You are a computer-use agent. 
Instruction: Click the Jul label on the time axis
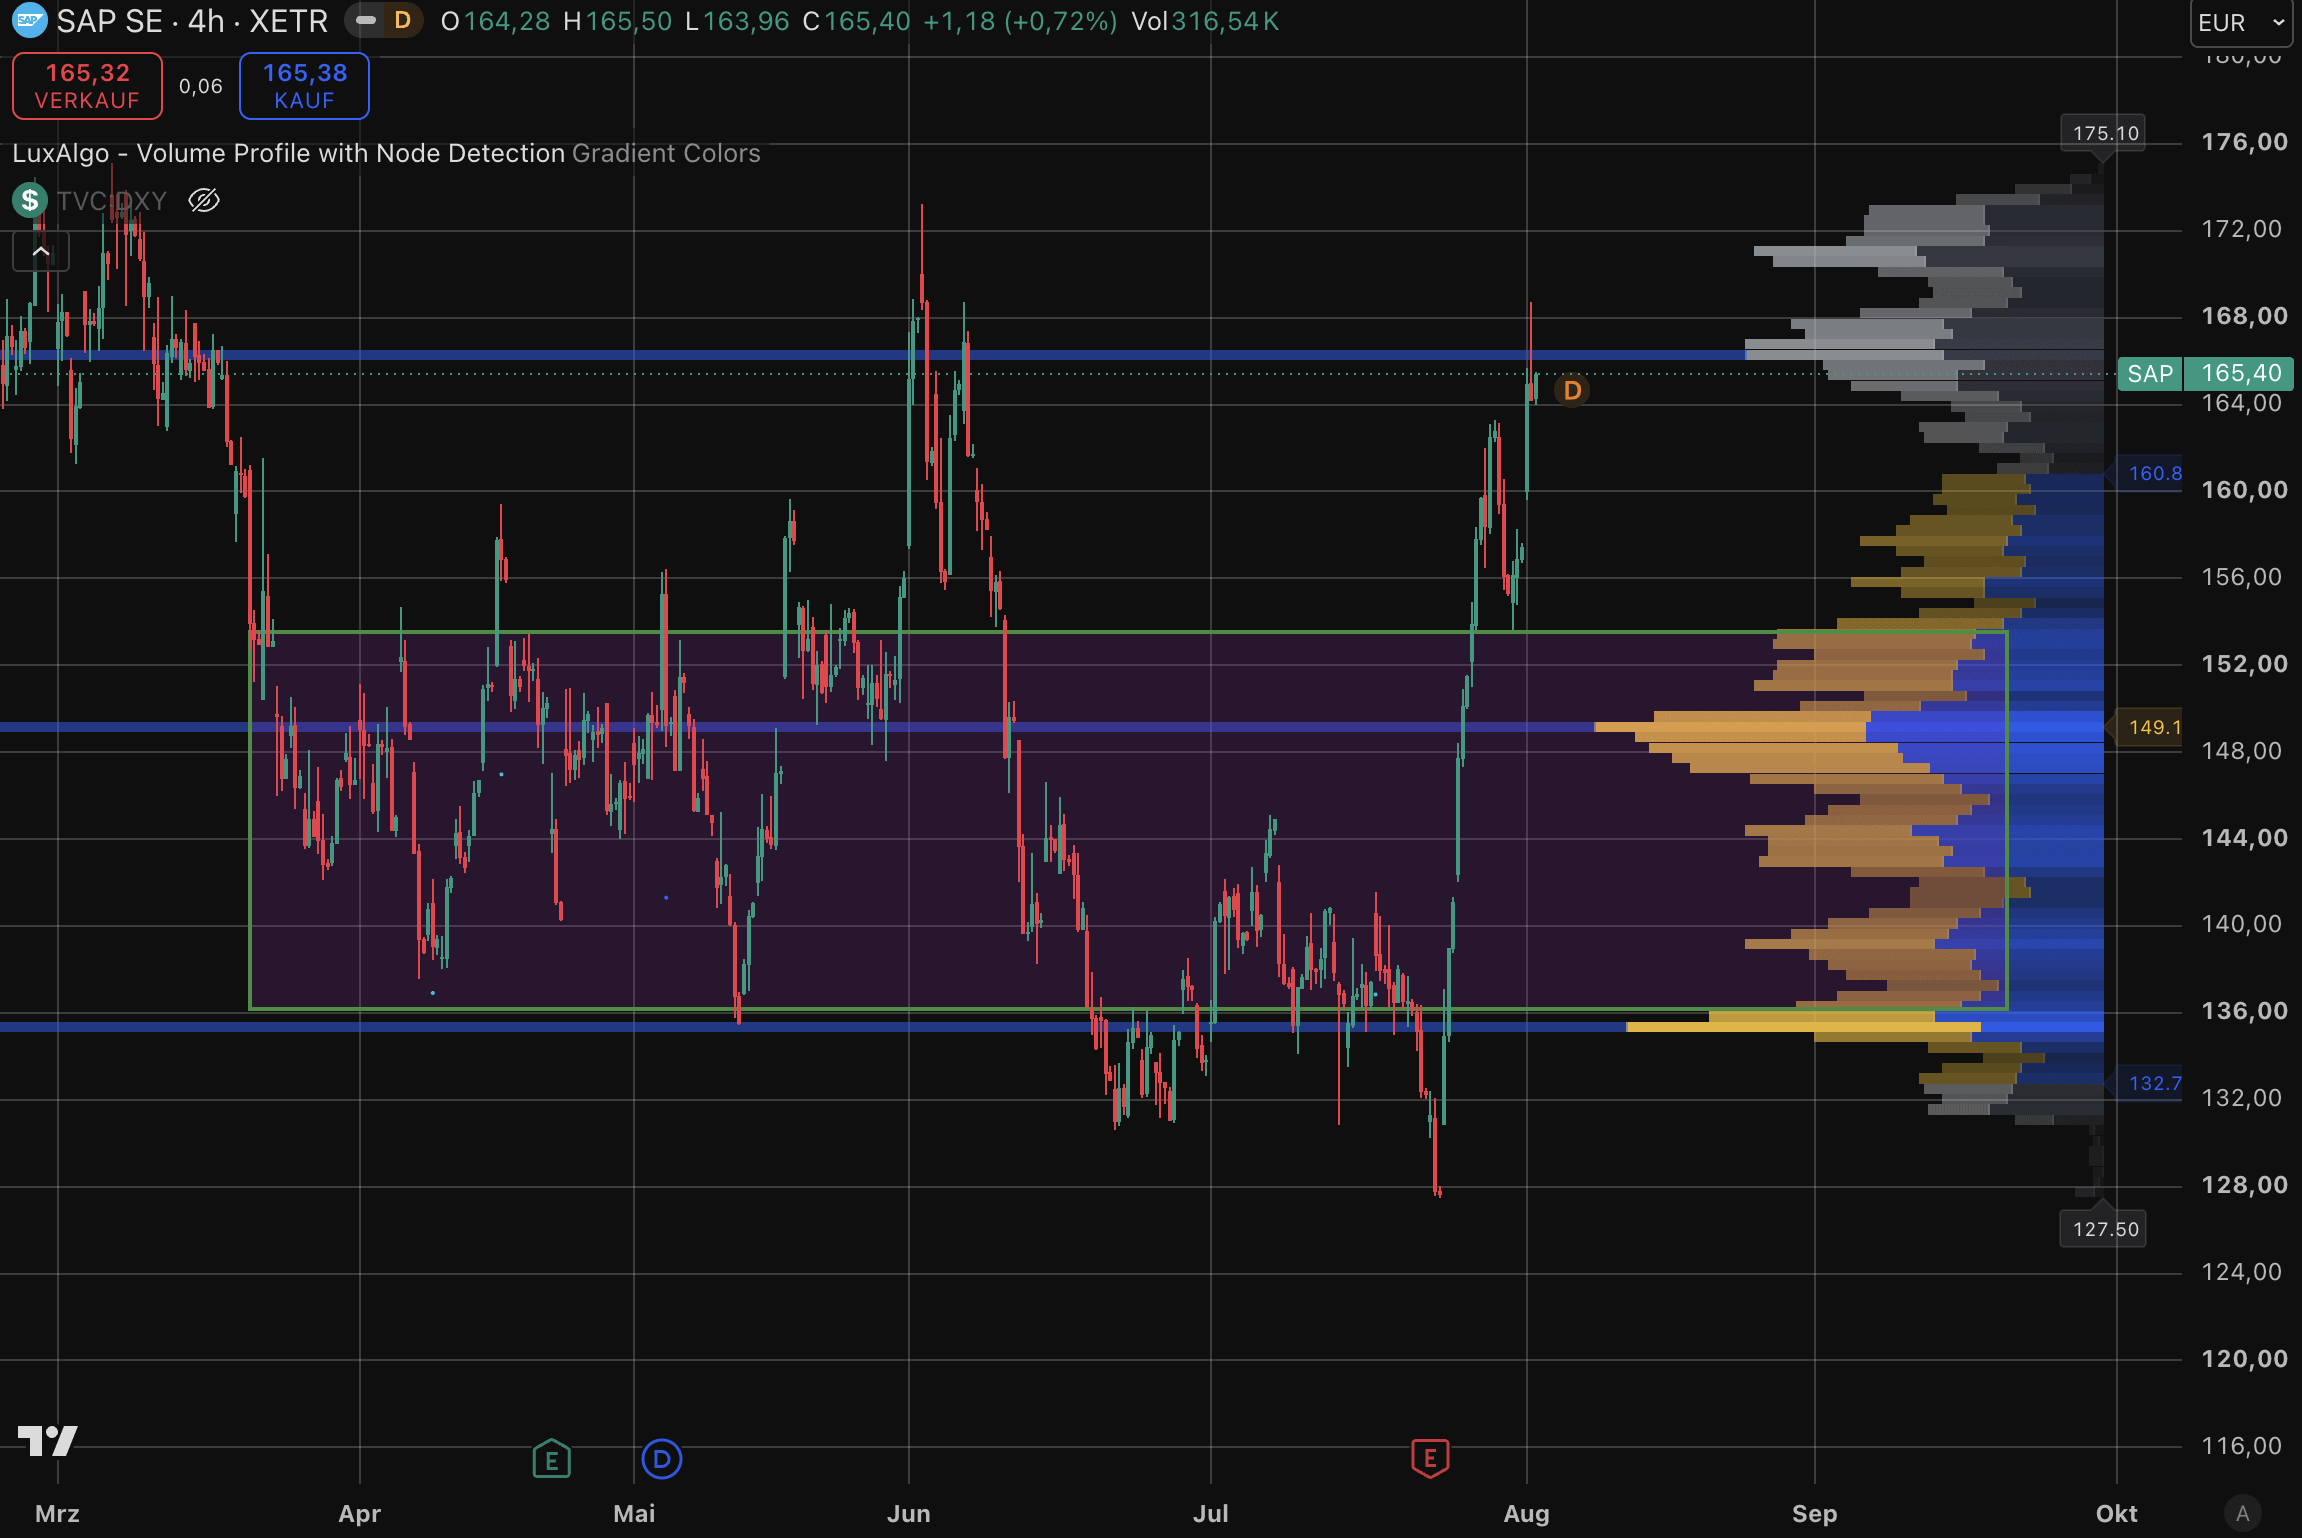click(x=1210, y=1514)
